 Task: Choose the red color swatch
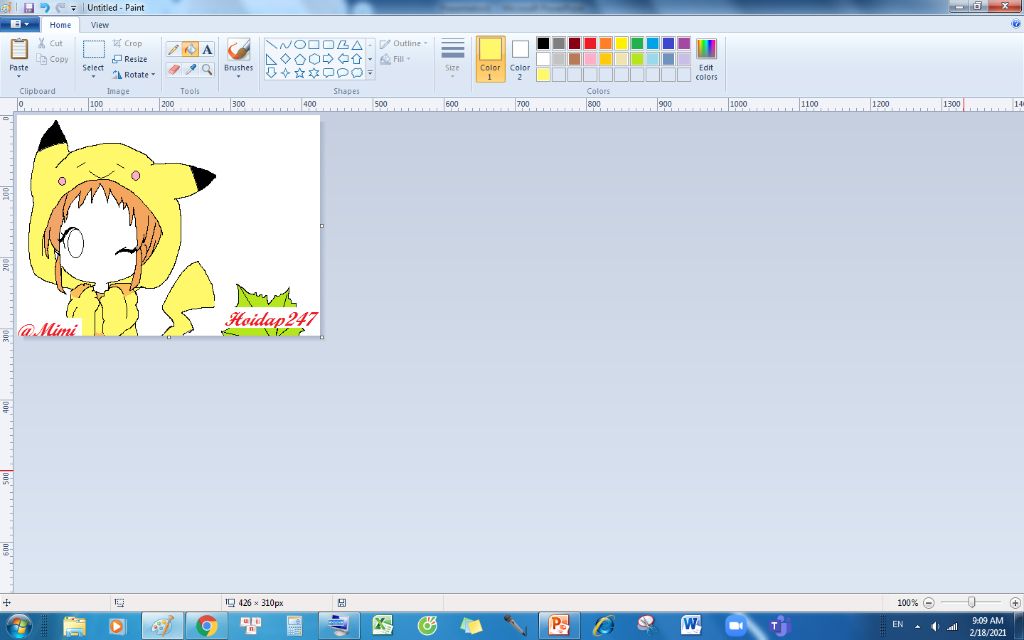[x=590, y=44]
